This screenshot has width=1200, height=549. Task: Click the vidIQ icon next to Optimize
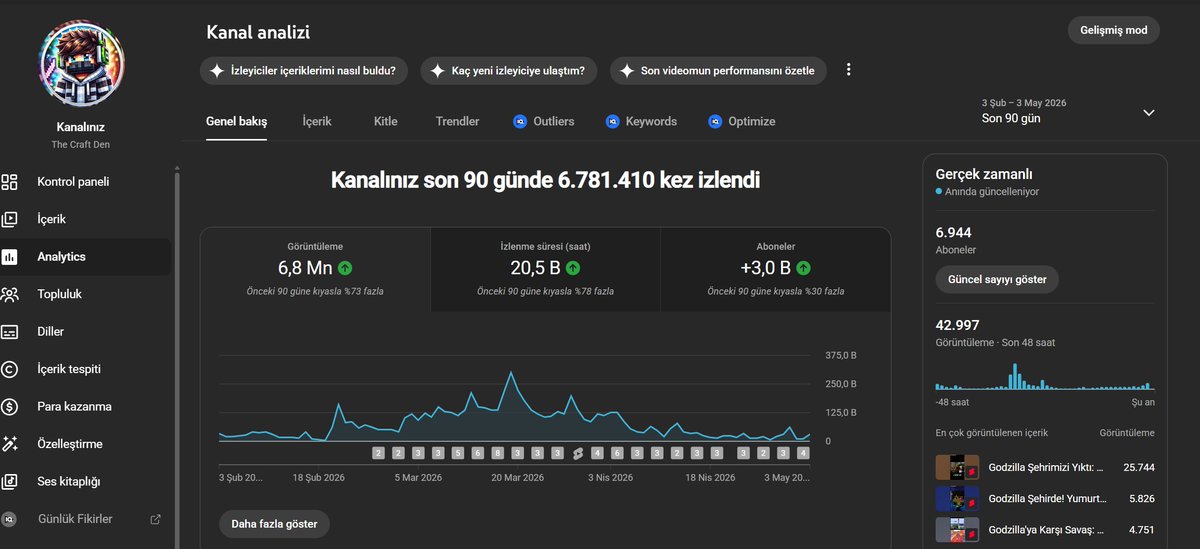click(x=715, y=121)
